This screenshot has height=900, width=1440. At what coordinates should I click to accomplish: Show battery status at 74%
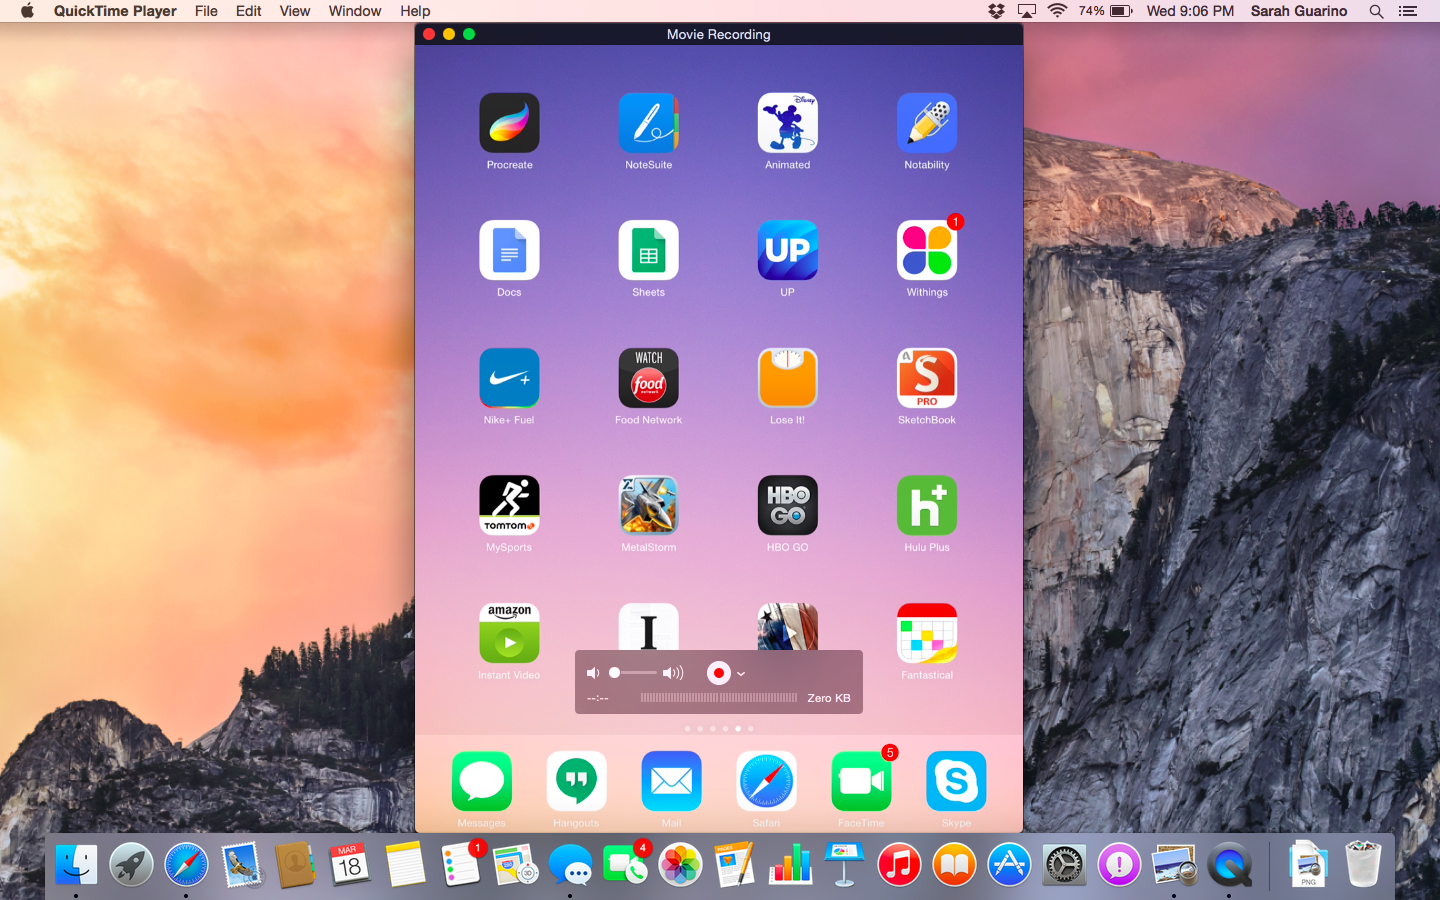click(1105, 11)
